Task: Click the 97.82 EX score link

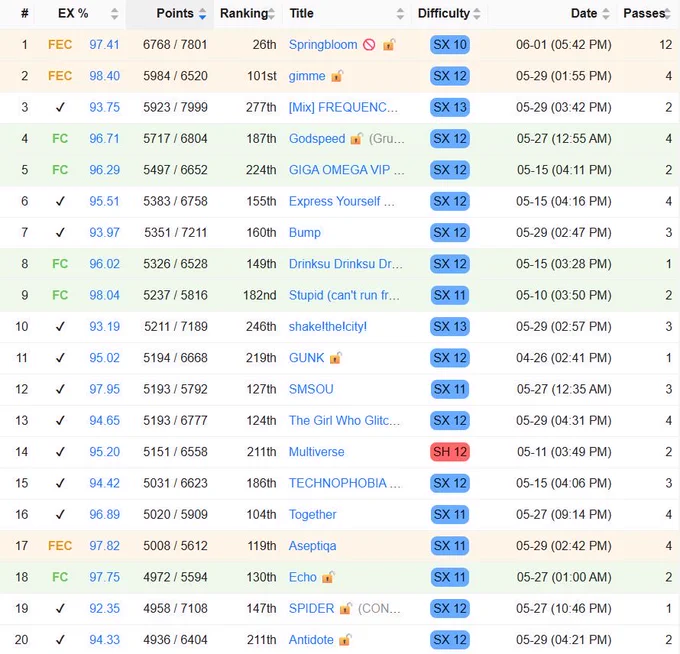Action: [x=104, y=546]
